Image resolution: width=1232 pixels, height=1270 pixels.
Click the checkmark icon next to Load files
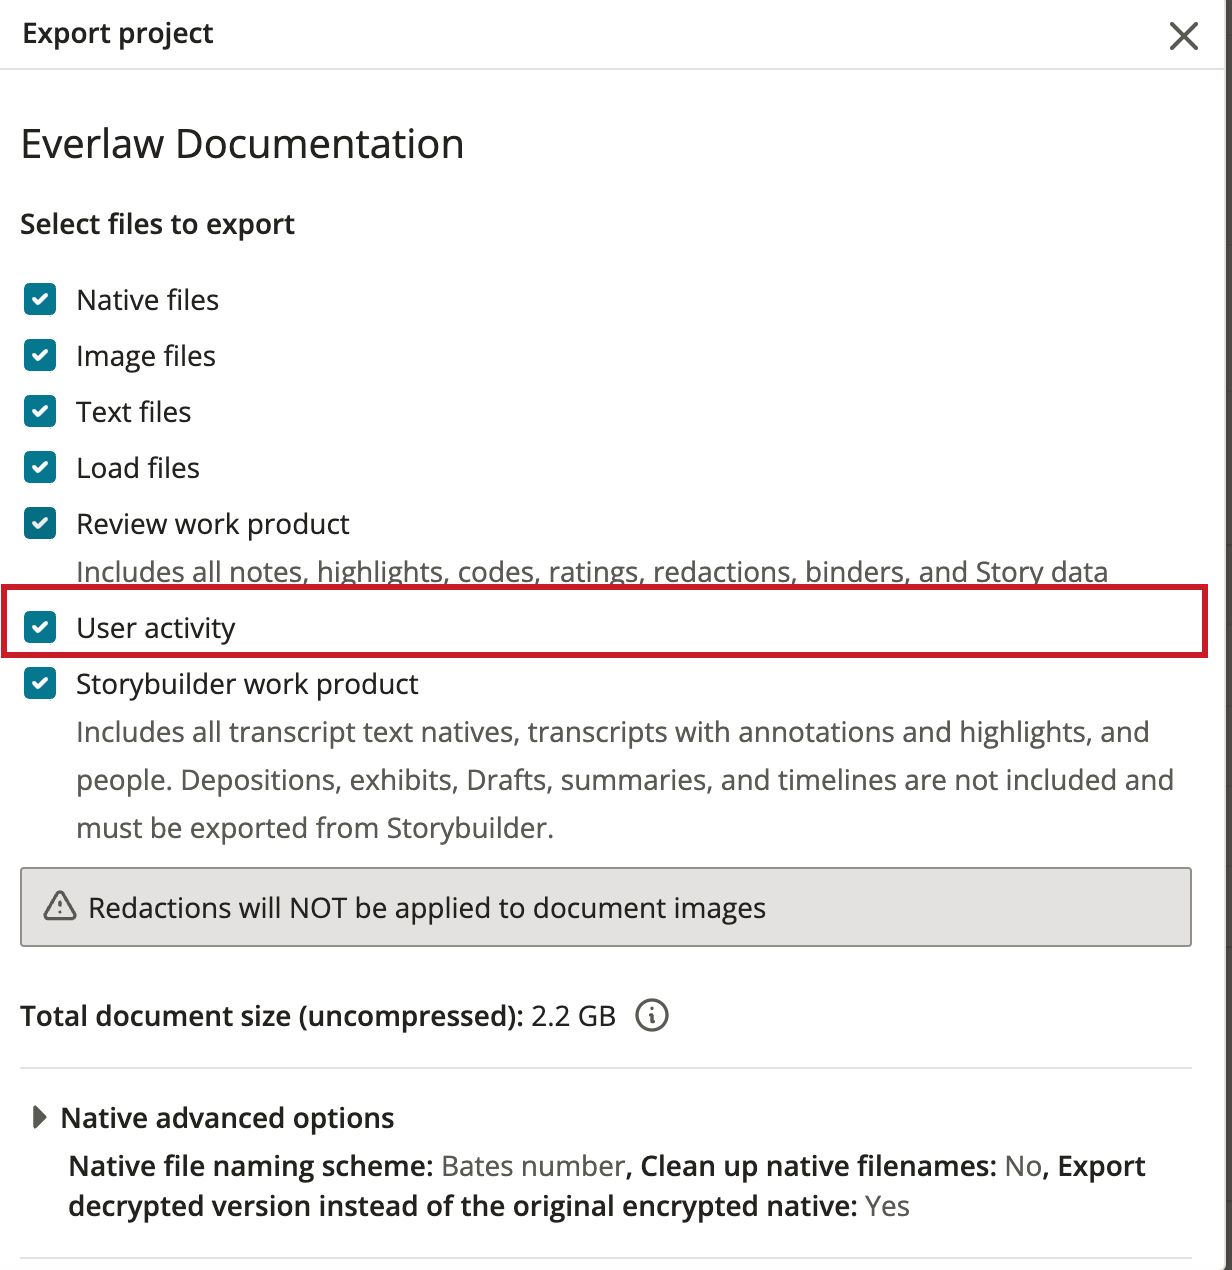39,467
